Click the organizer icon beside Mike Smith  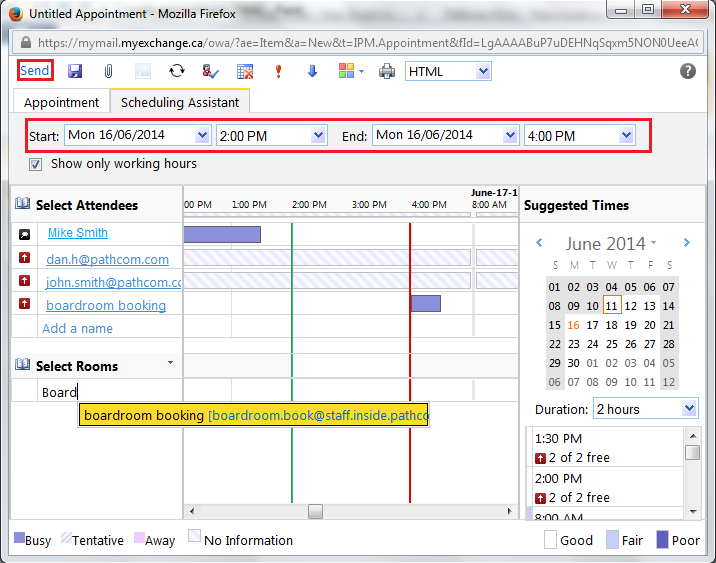[x=25, y=234]
